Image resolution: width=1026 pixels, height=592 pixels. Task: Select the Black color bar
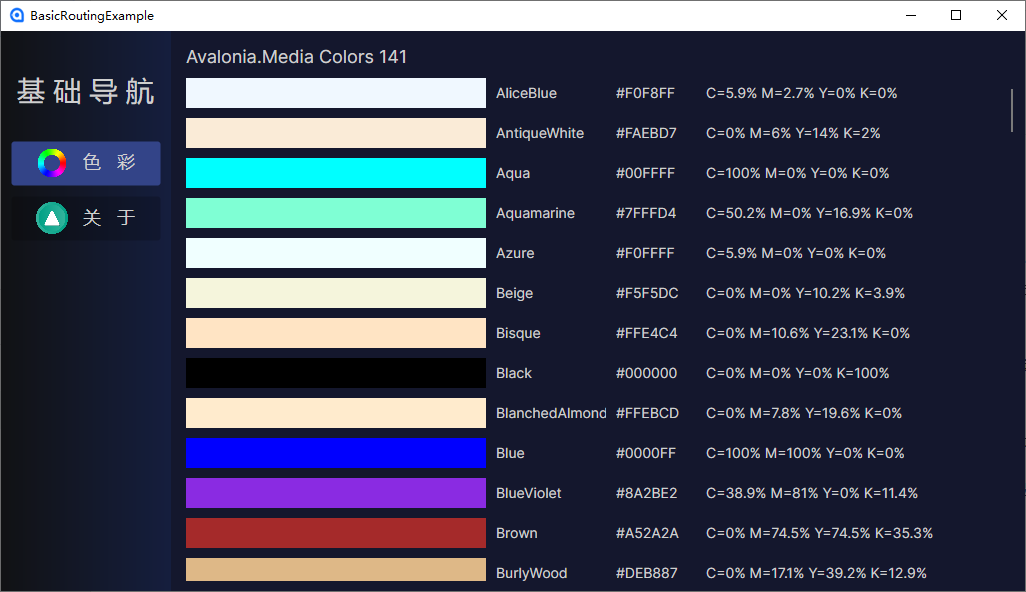pyautogui.click(x=336, y=373)
